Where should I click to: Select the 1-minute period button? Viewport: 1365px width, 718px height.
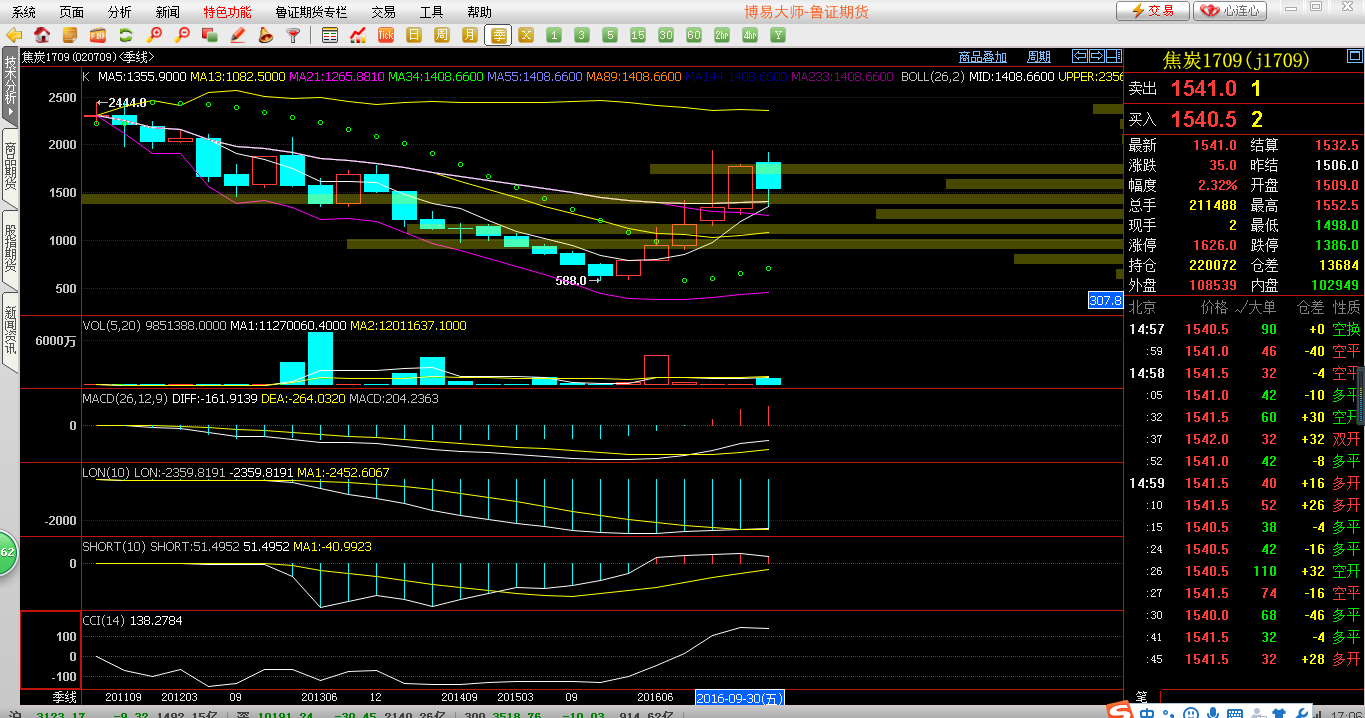[x=553, y=36]
